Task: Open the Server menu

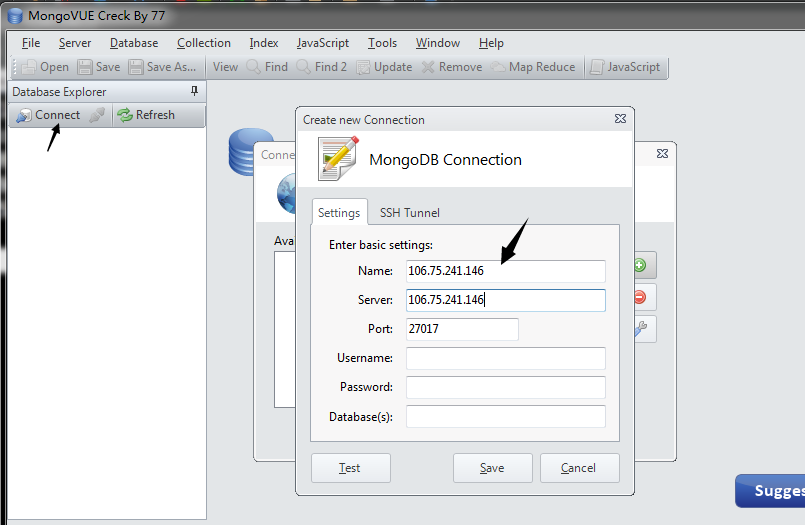Action: (75, 43)
